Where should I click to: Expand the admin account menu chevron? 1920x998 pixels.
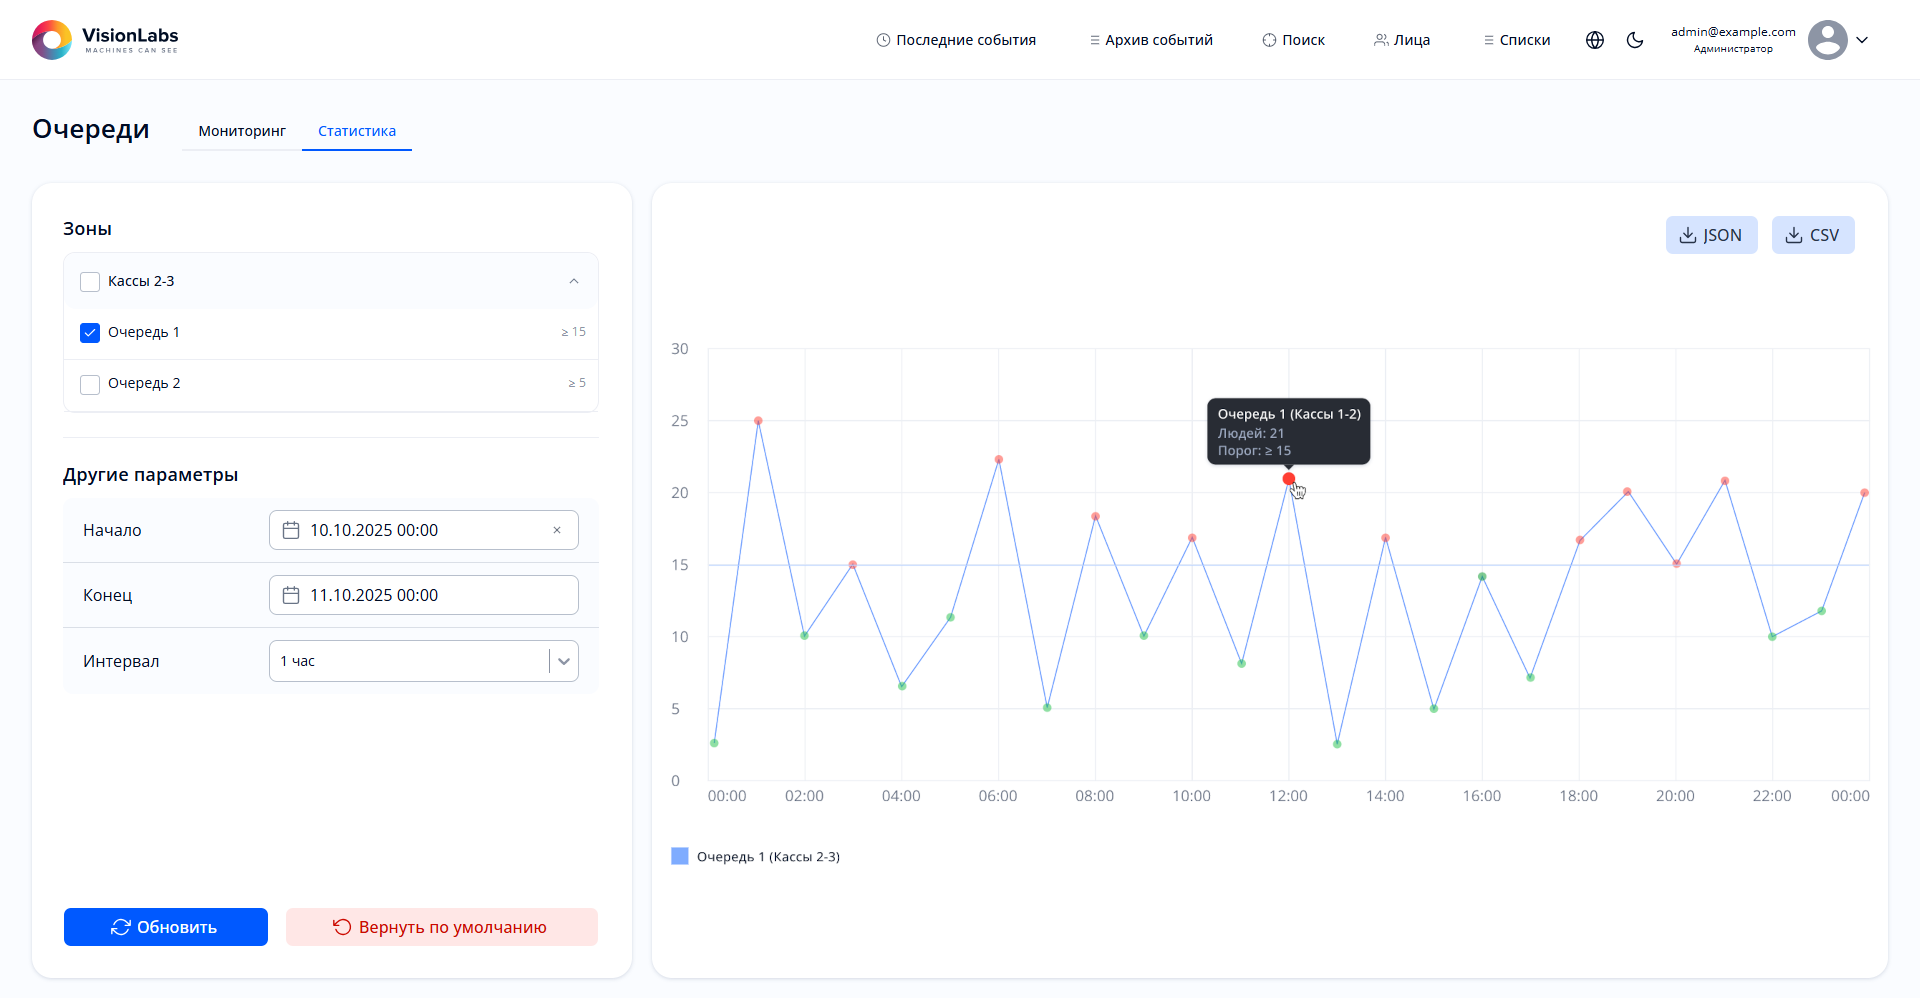tap(1862, 40)
